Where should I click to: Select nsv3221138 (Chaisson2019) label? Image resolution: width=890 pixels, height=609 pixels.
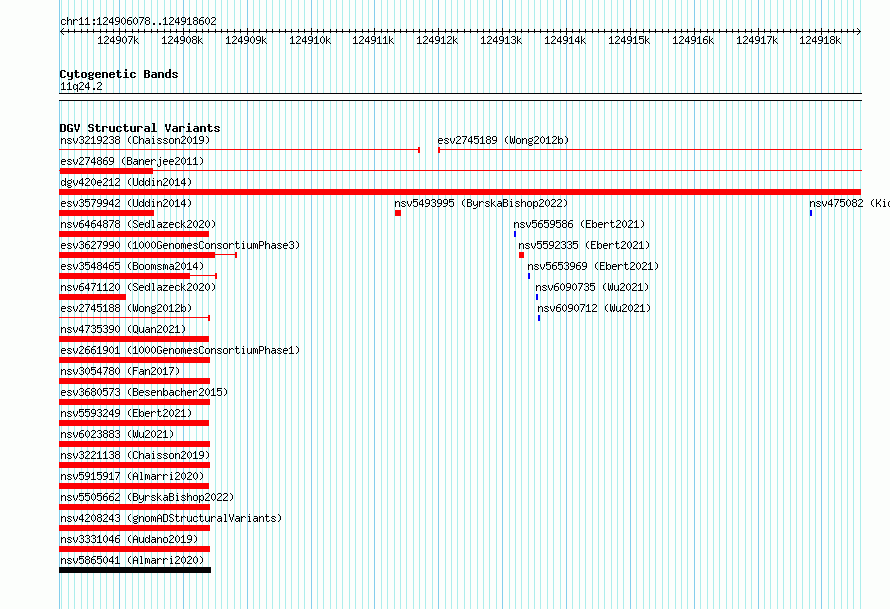(135, 455)
